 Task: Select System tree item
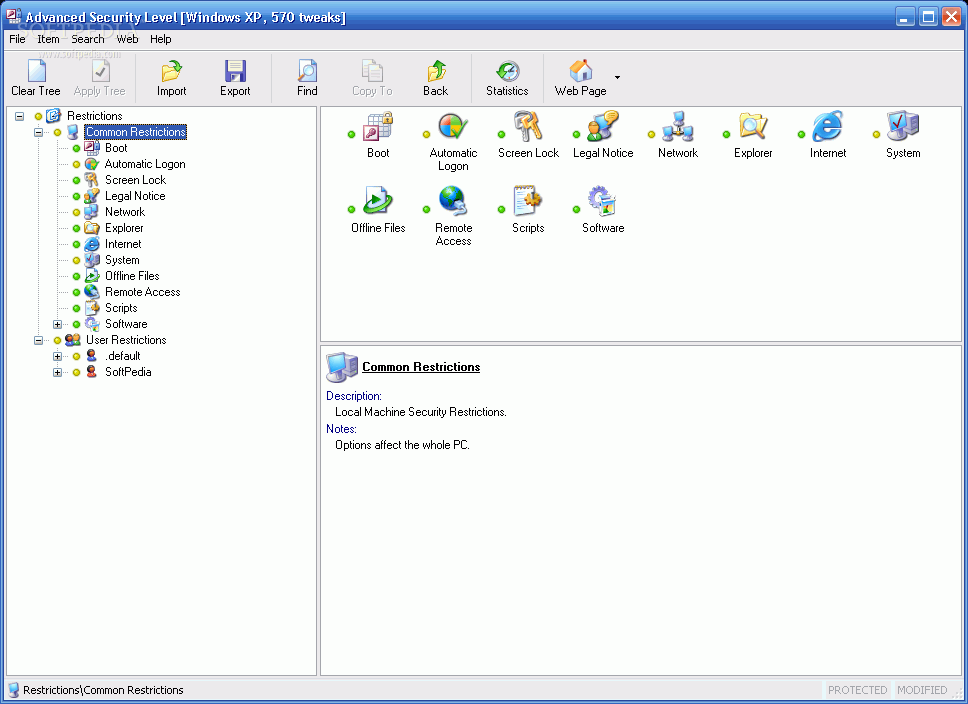coord(122,260)
